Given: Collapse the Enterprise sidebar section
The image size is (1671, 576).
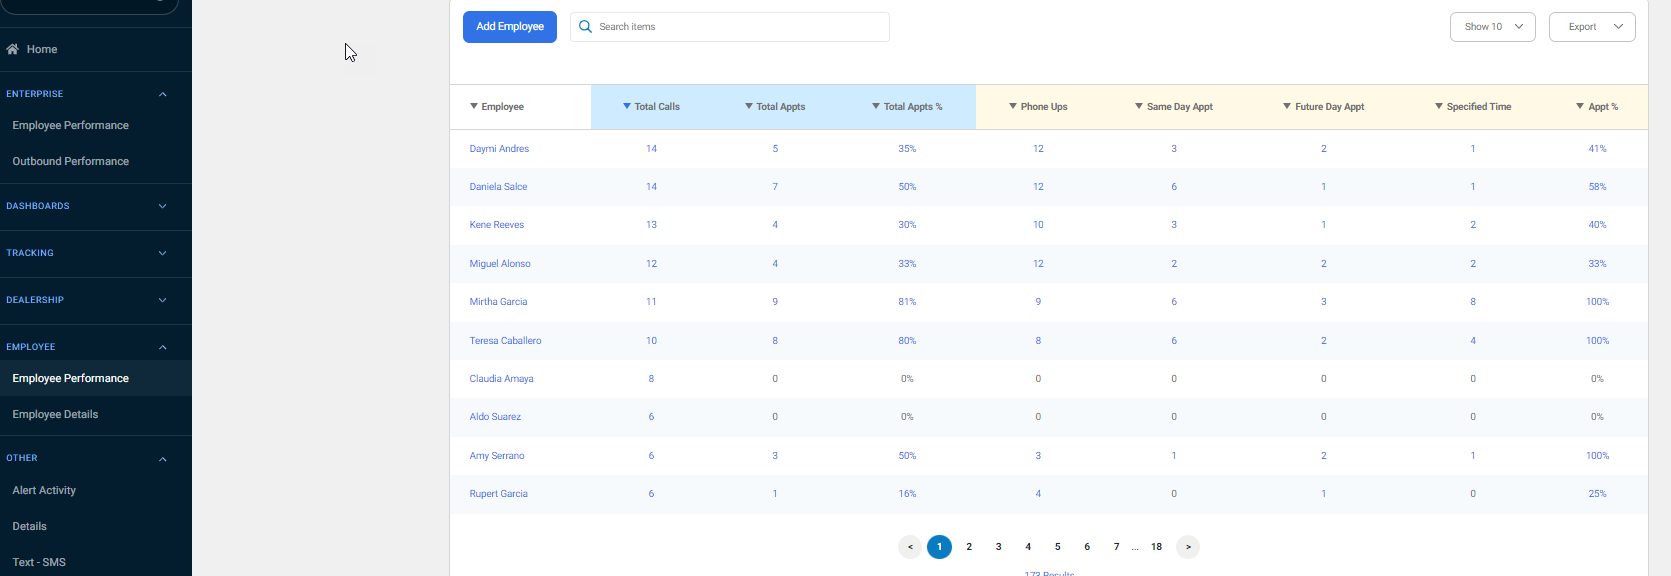Looking at the screenshot, I should pyautogui.click(x=162, y=94).
